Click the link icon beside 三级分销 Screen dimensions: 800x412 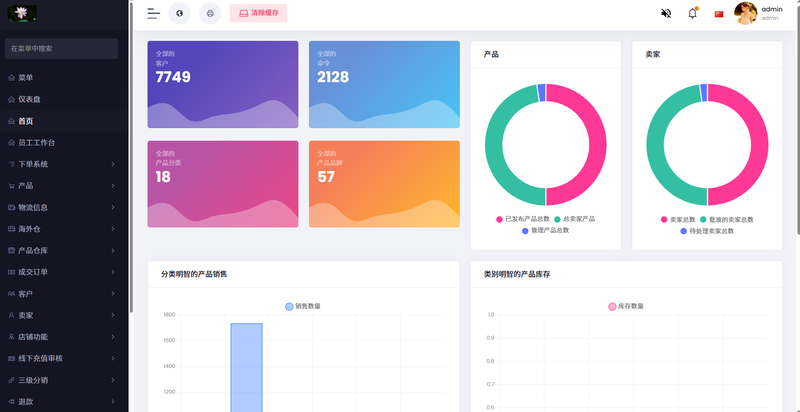(11, 380)
